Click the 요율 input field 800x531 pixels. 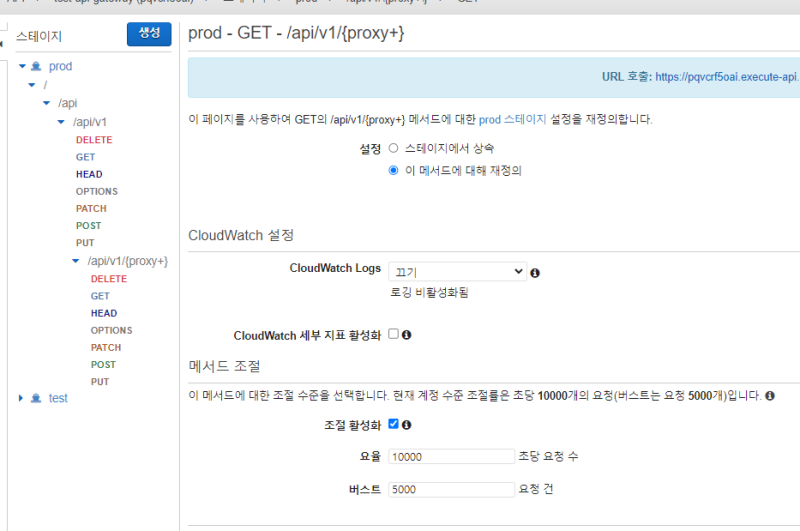click(x=451, y=456)
